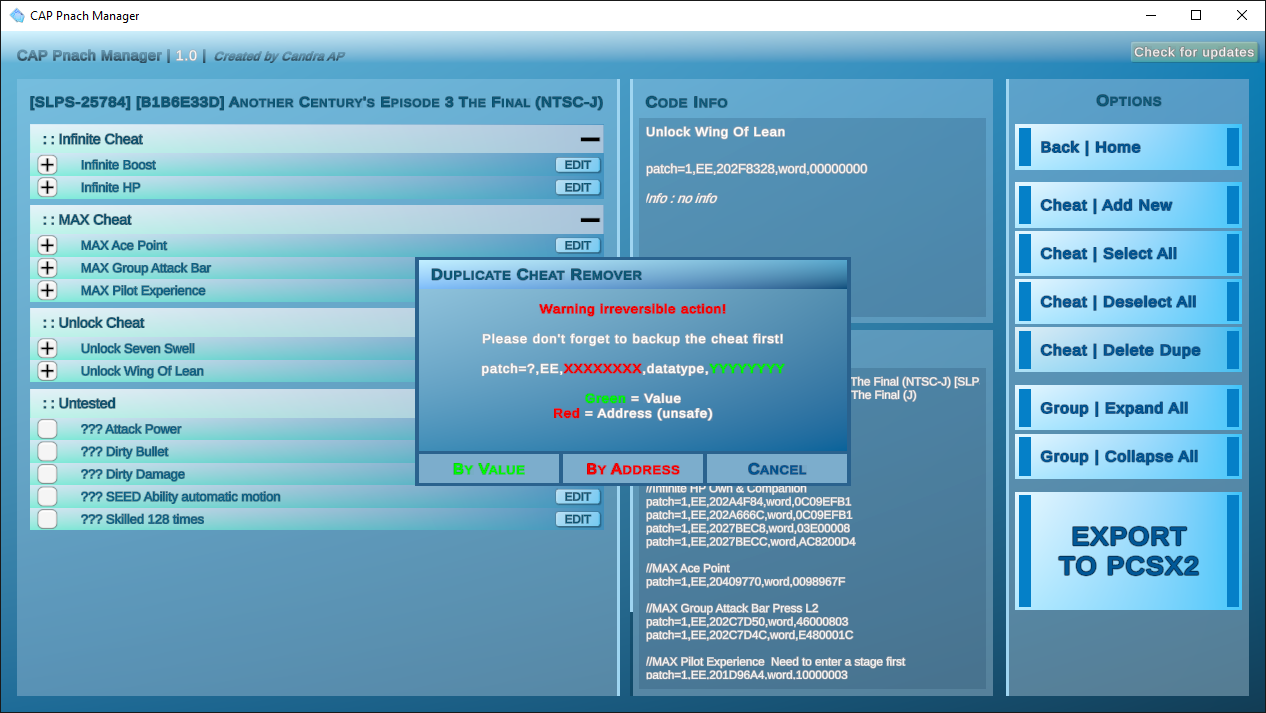
Task: Select the ??? Dirty Bullet row
Action: click(223, 451)
